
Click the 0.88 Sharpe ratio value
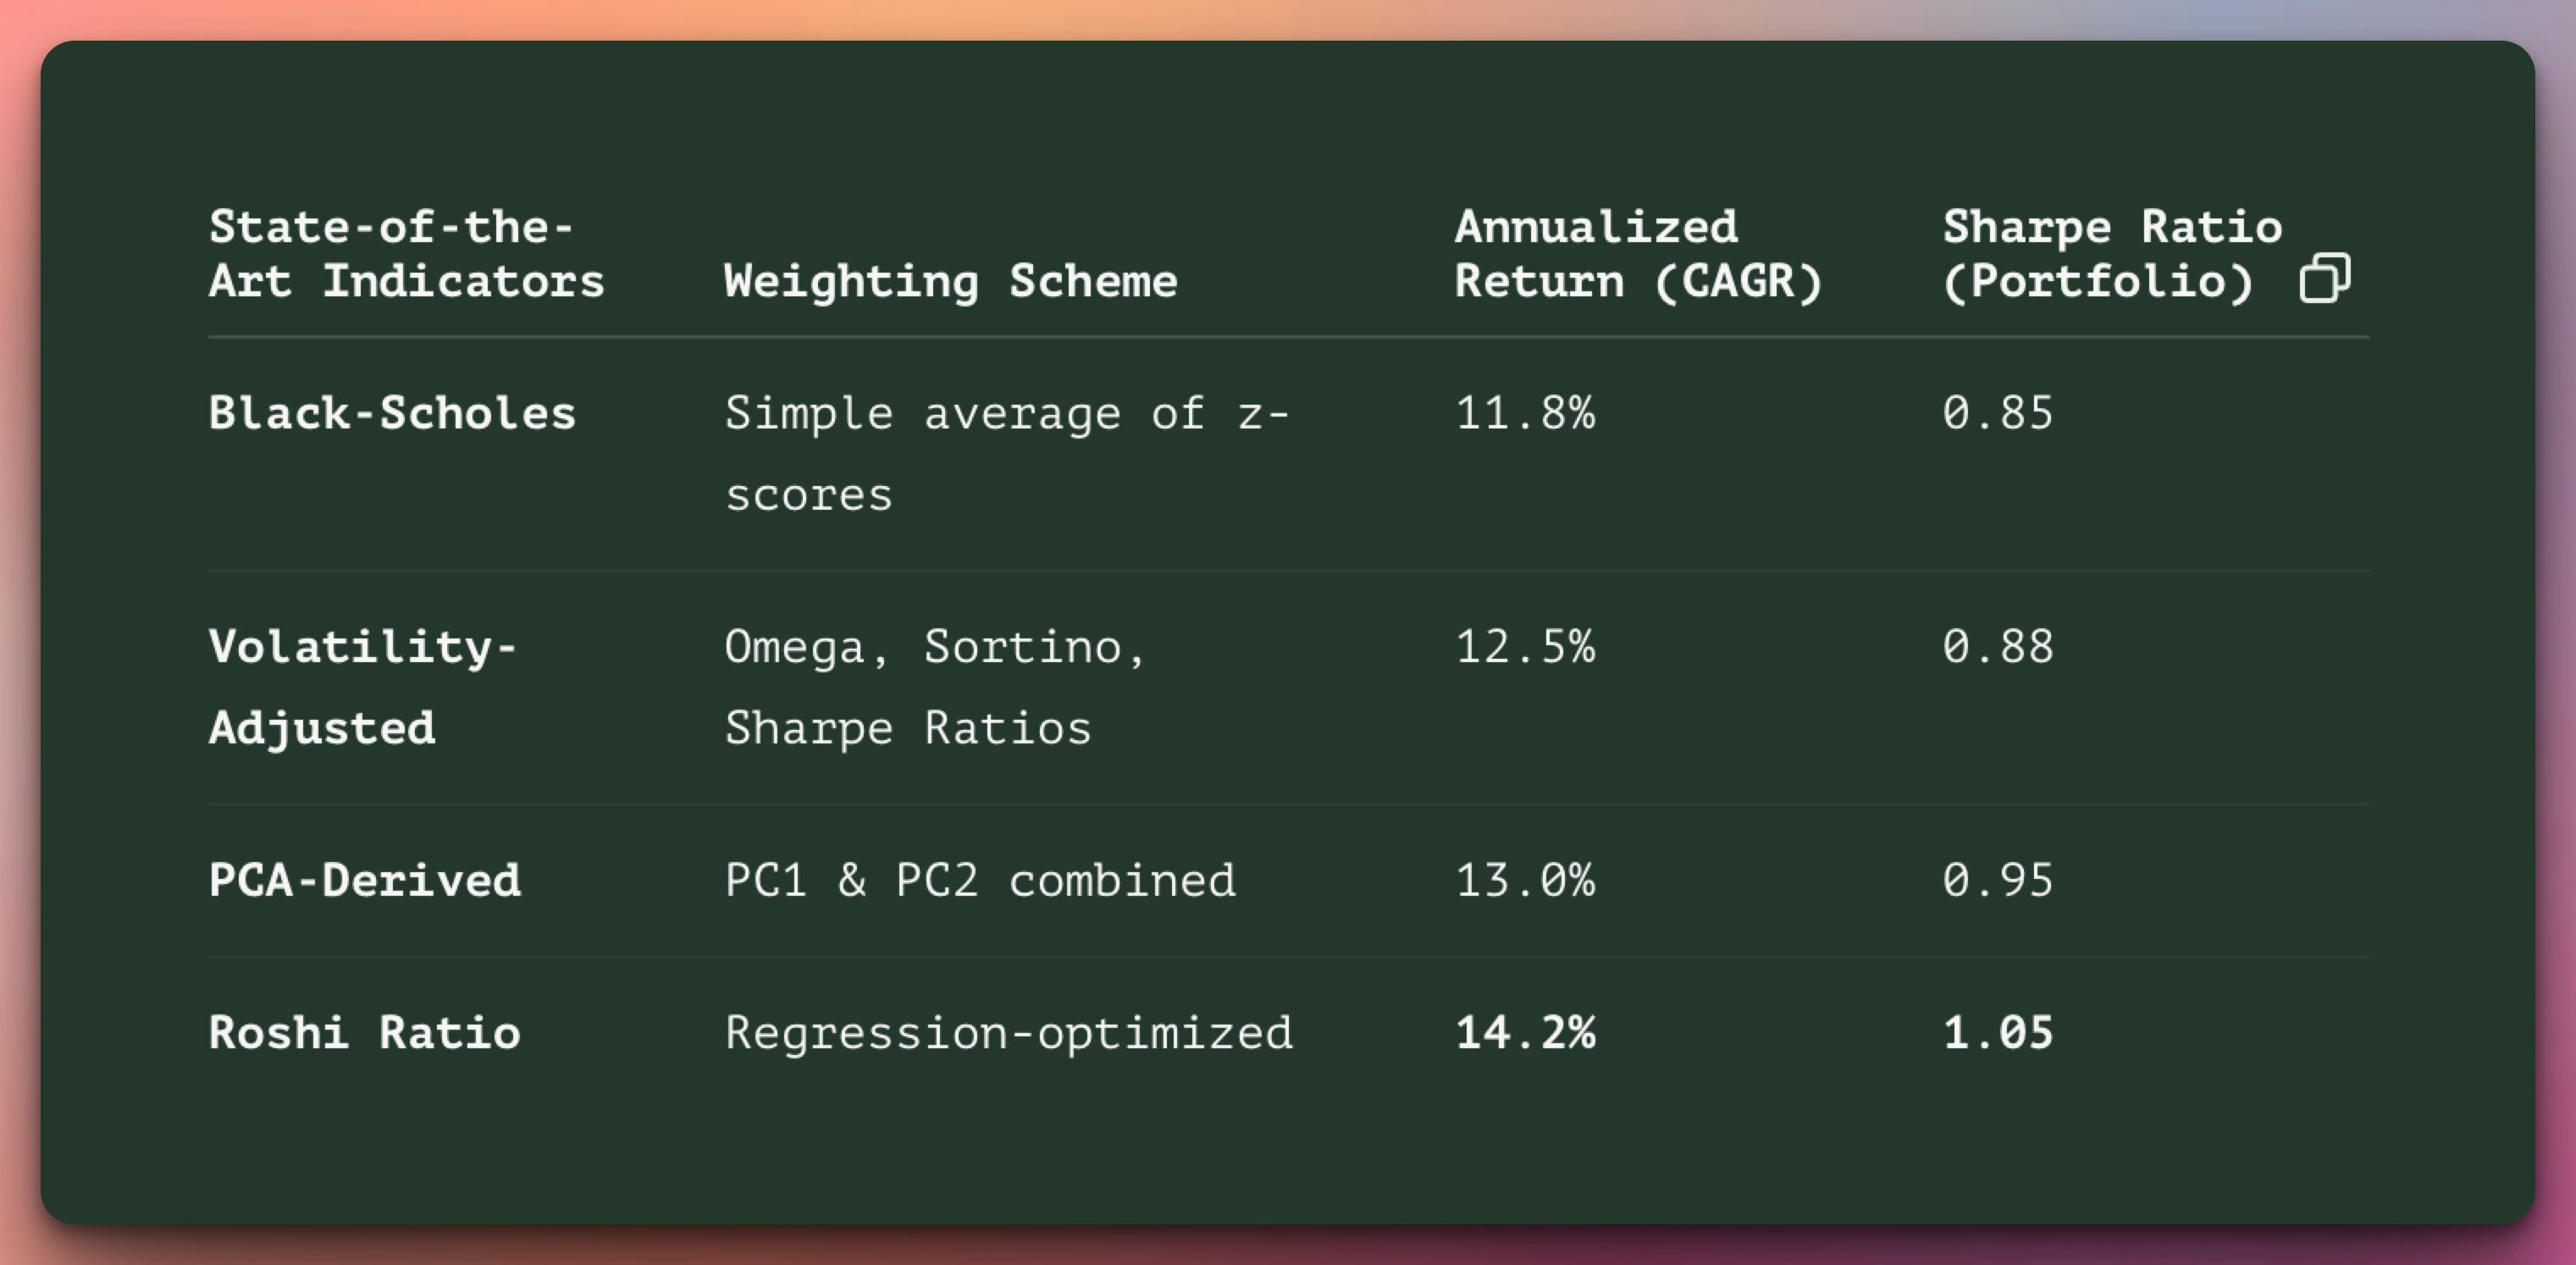[1998, 646]
